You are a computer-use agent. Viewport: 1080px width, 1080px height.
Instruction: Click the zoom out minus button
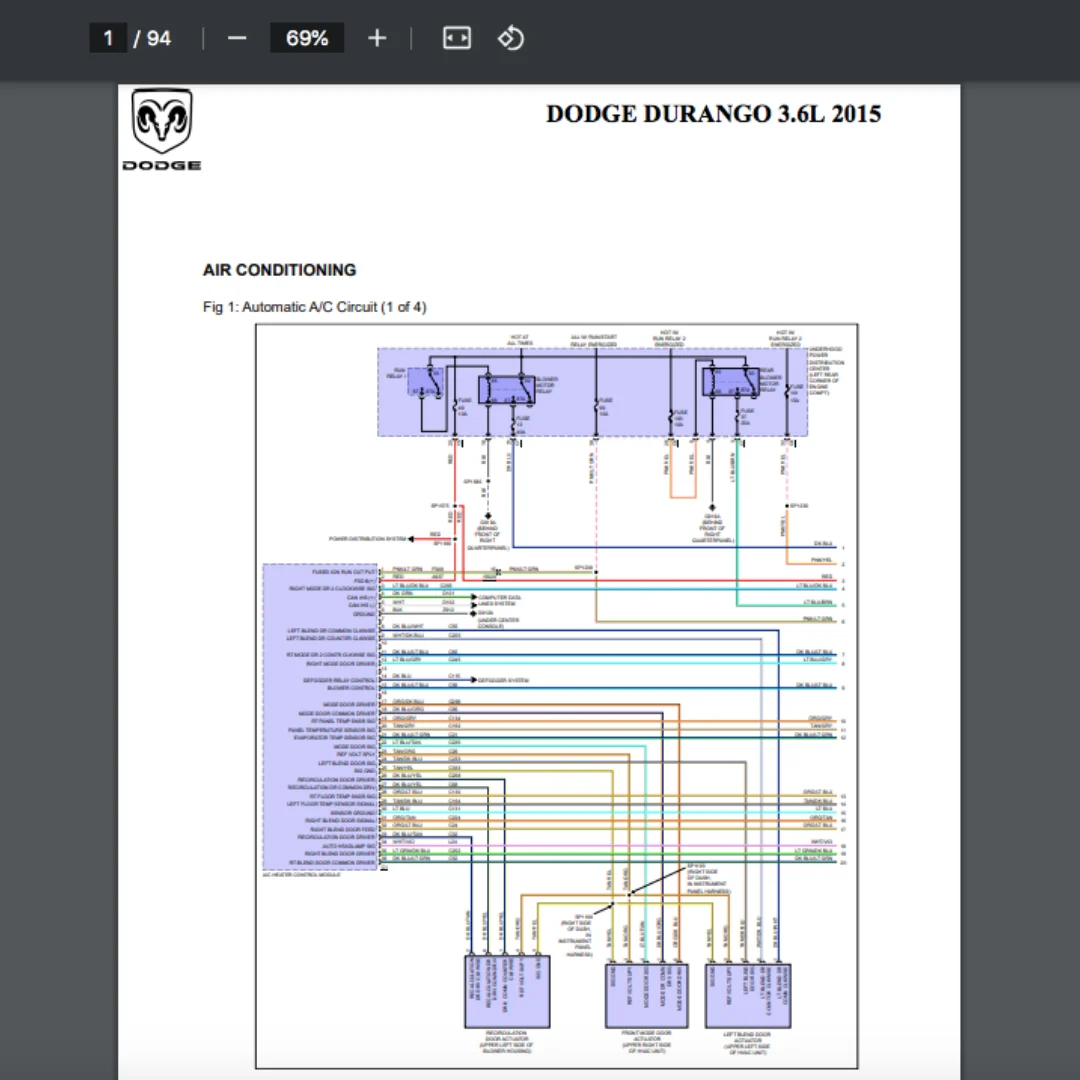237,39
